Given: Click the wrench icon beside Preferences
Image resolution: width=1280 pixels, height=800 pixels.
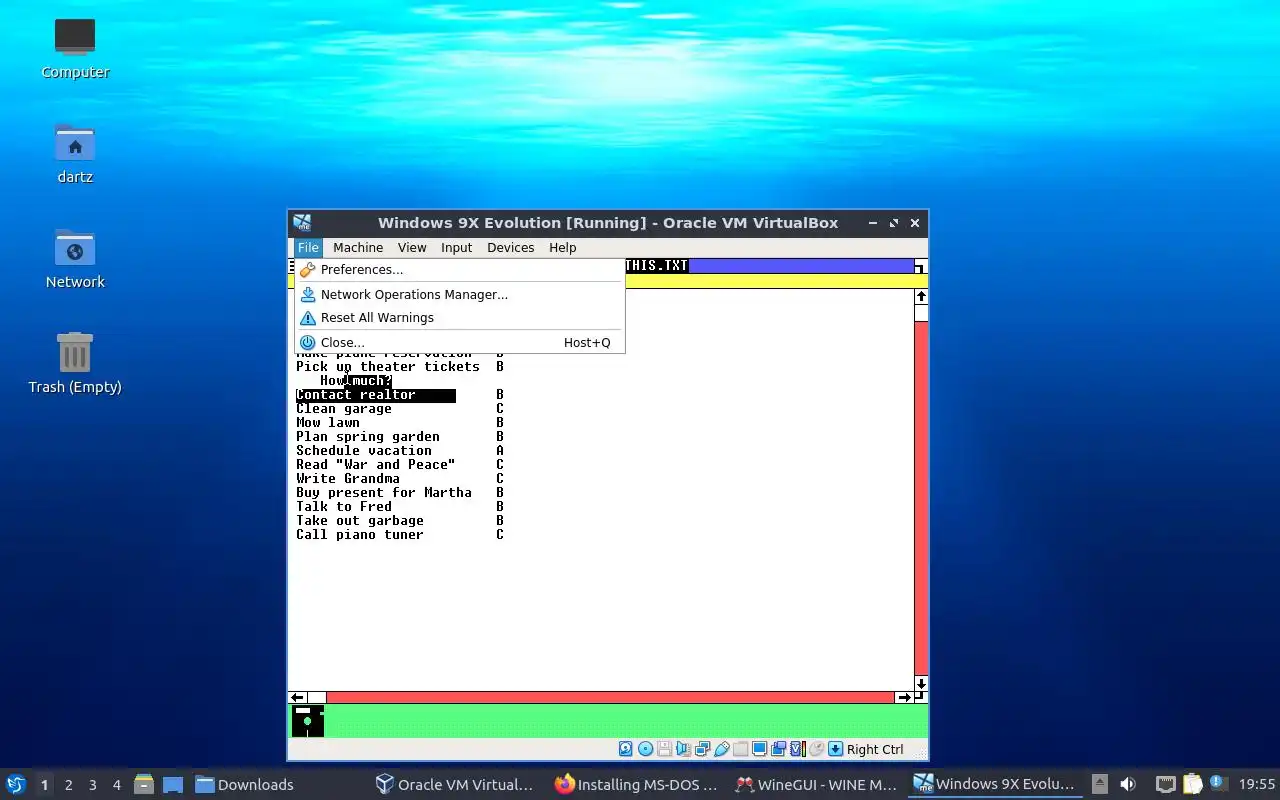Looking at the screenshot, I should [308, 270].
